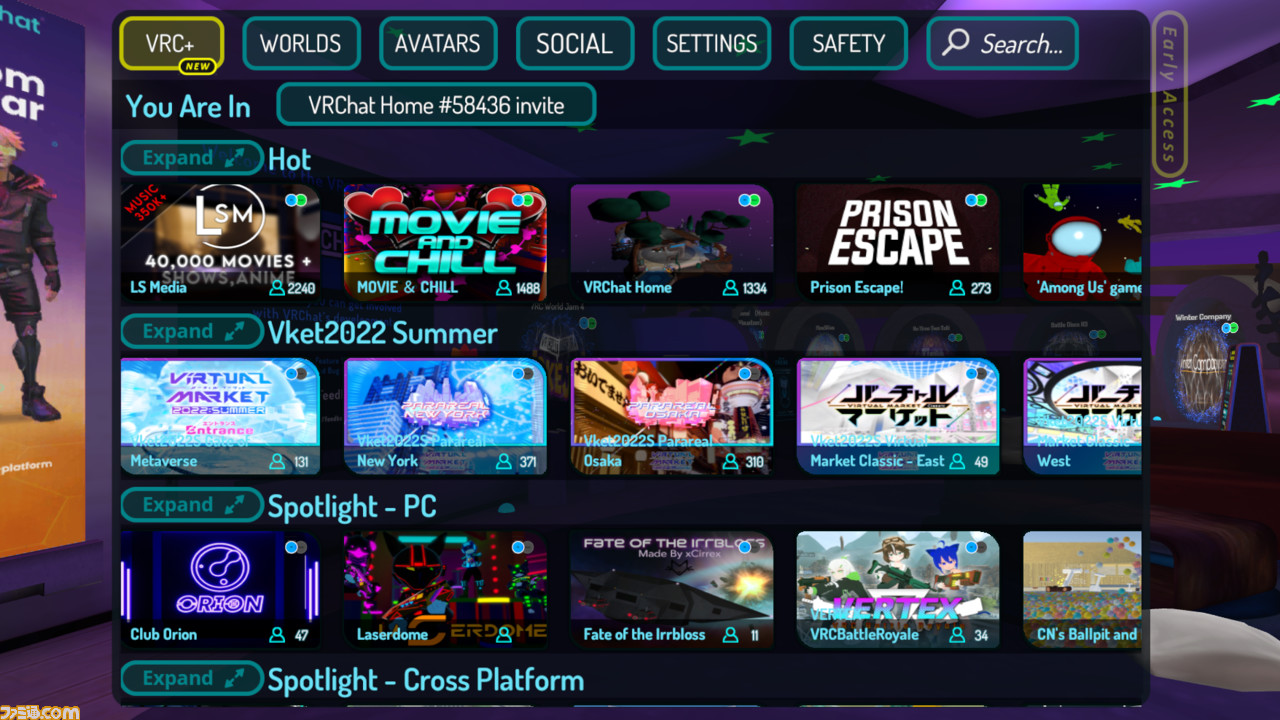The height and width of the screenshot is (720, 1280).
Task: Click user count icon on Prison Escape!
Action: (957, 288)
